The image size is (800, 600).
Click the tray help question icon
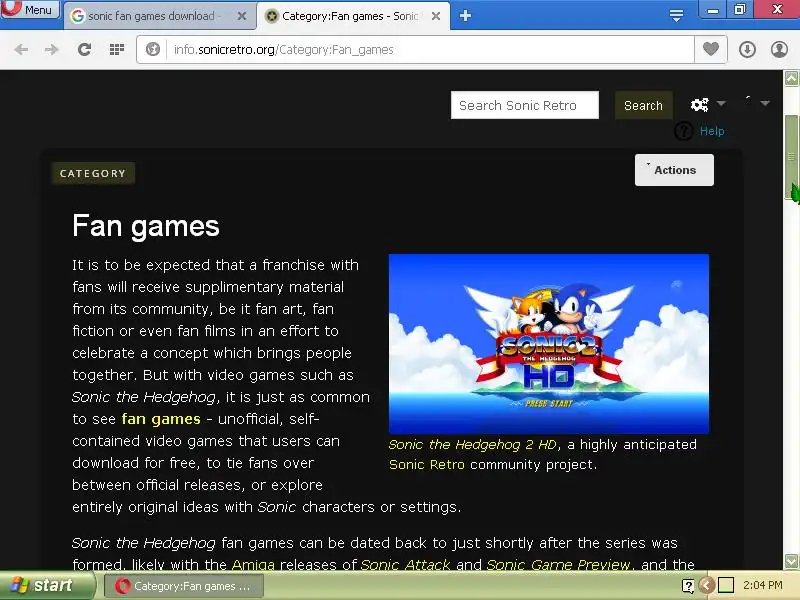coord(688,586)
